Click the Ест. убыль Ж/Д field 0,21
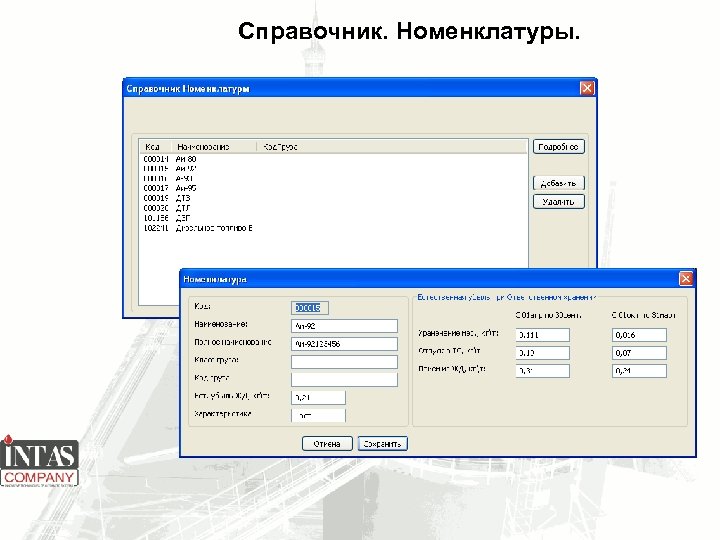This screenshot has width=720, height=540. coord(318,398)
